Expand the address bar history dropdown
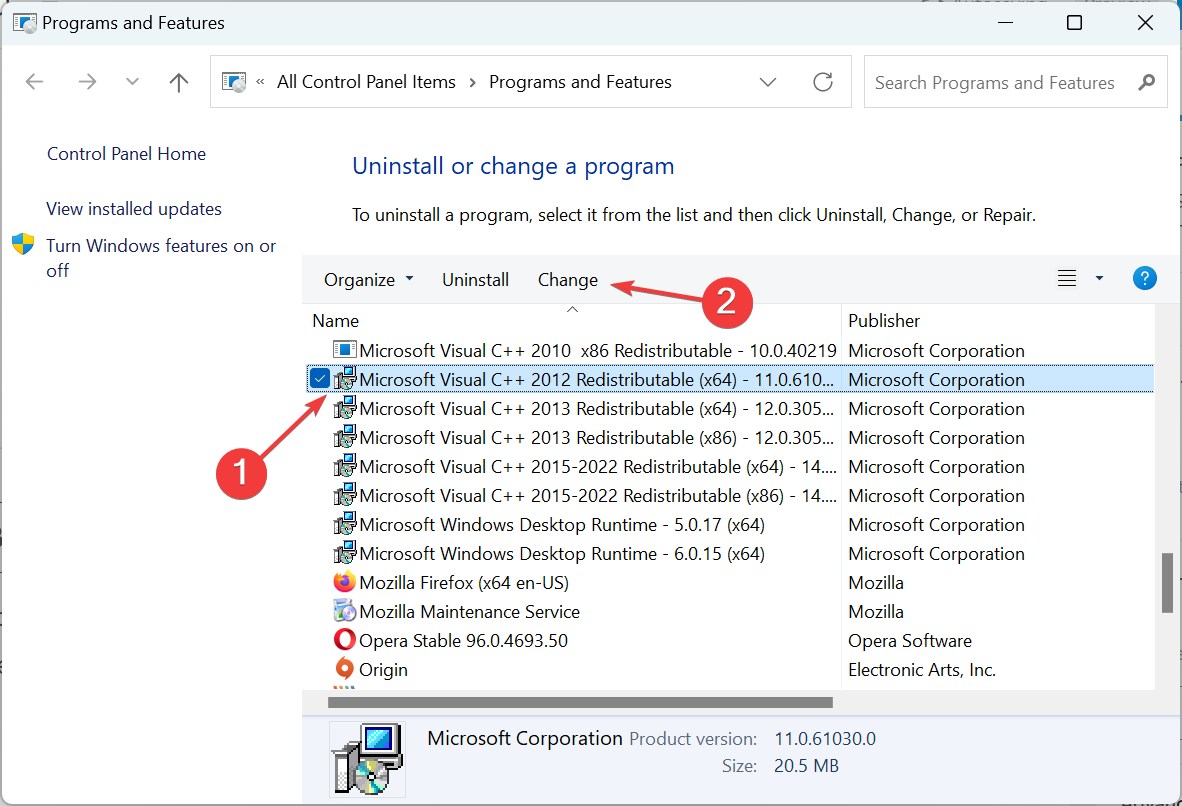Viewport: 1182px width, 806px height. click(x=768, y=81)
